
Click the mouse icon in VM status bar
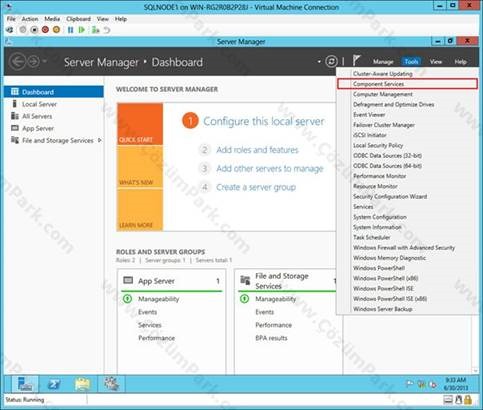click(x=459, y=400)
